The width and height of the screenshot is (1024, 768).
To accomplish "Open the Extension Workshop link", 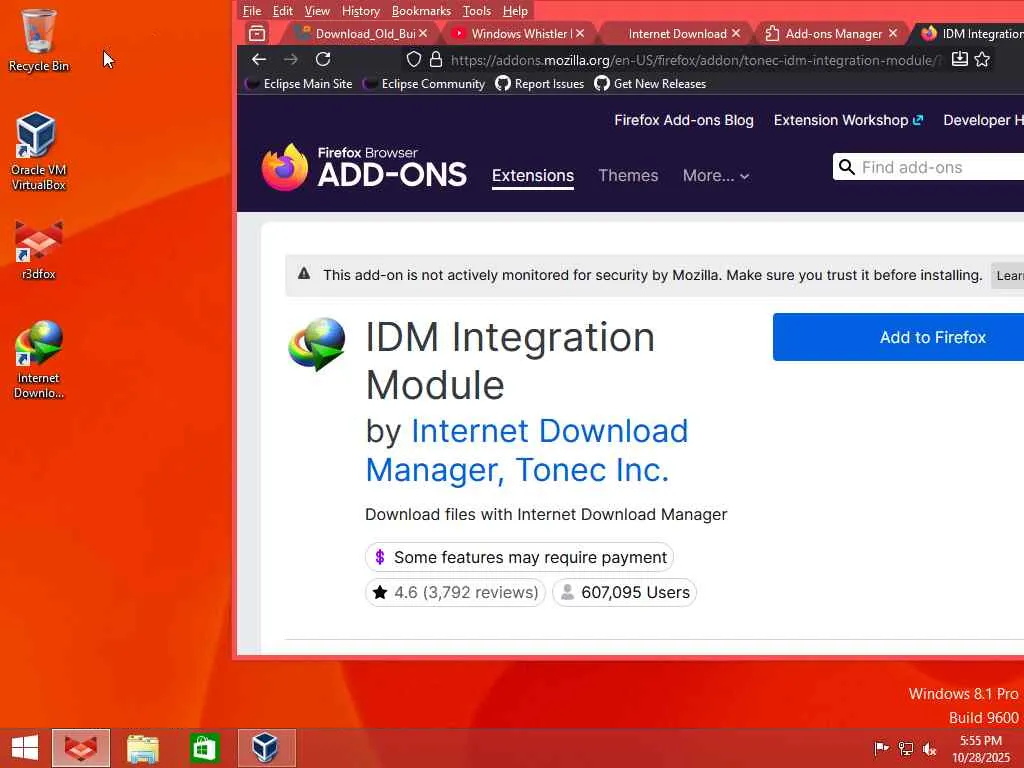I will (848, 120).
